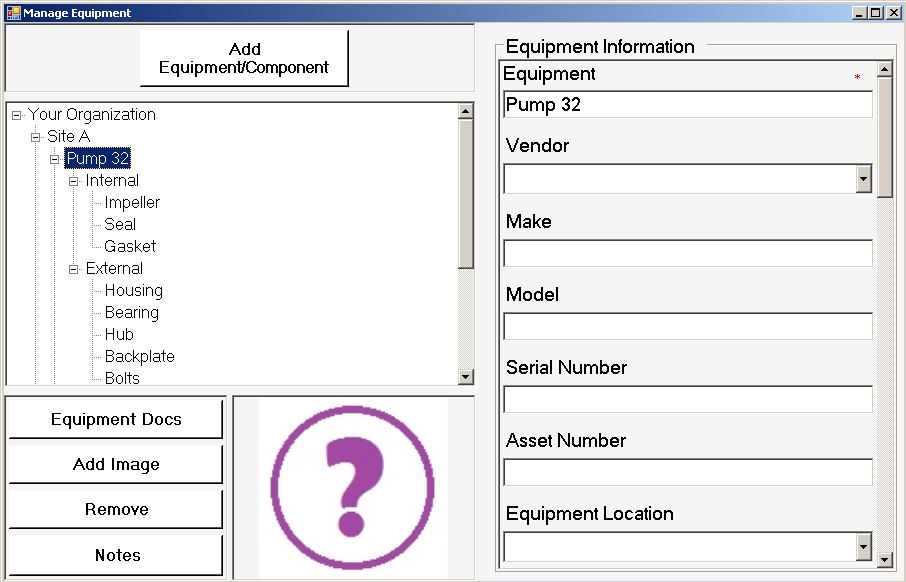This screenshot has width=906, height=582.
Task: Collapse the Site A tree node
Action: point(36,137)
